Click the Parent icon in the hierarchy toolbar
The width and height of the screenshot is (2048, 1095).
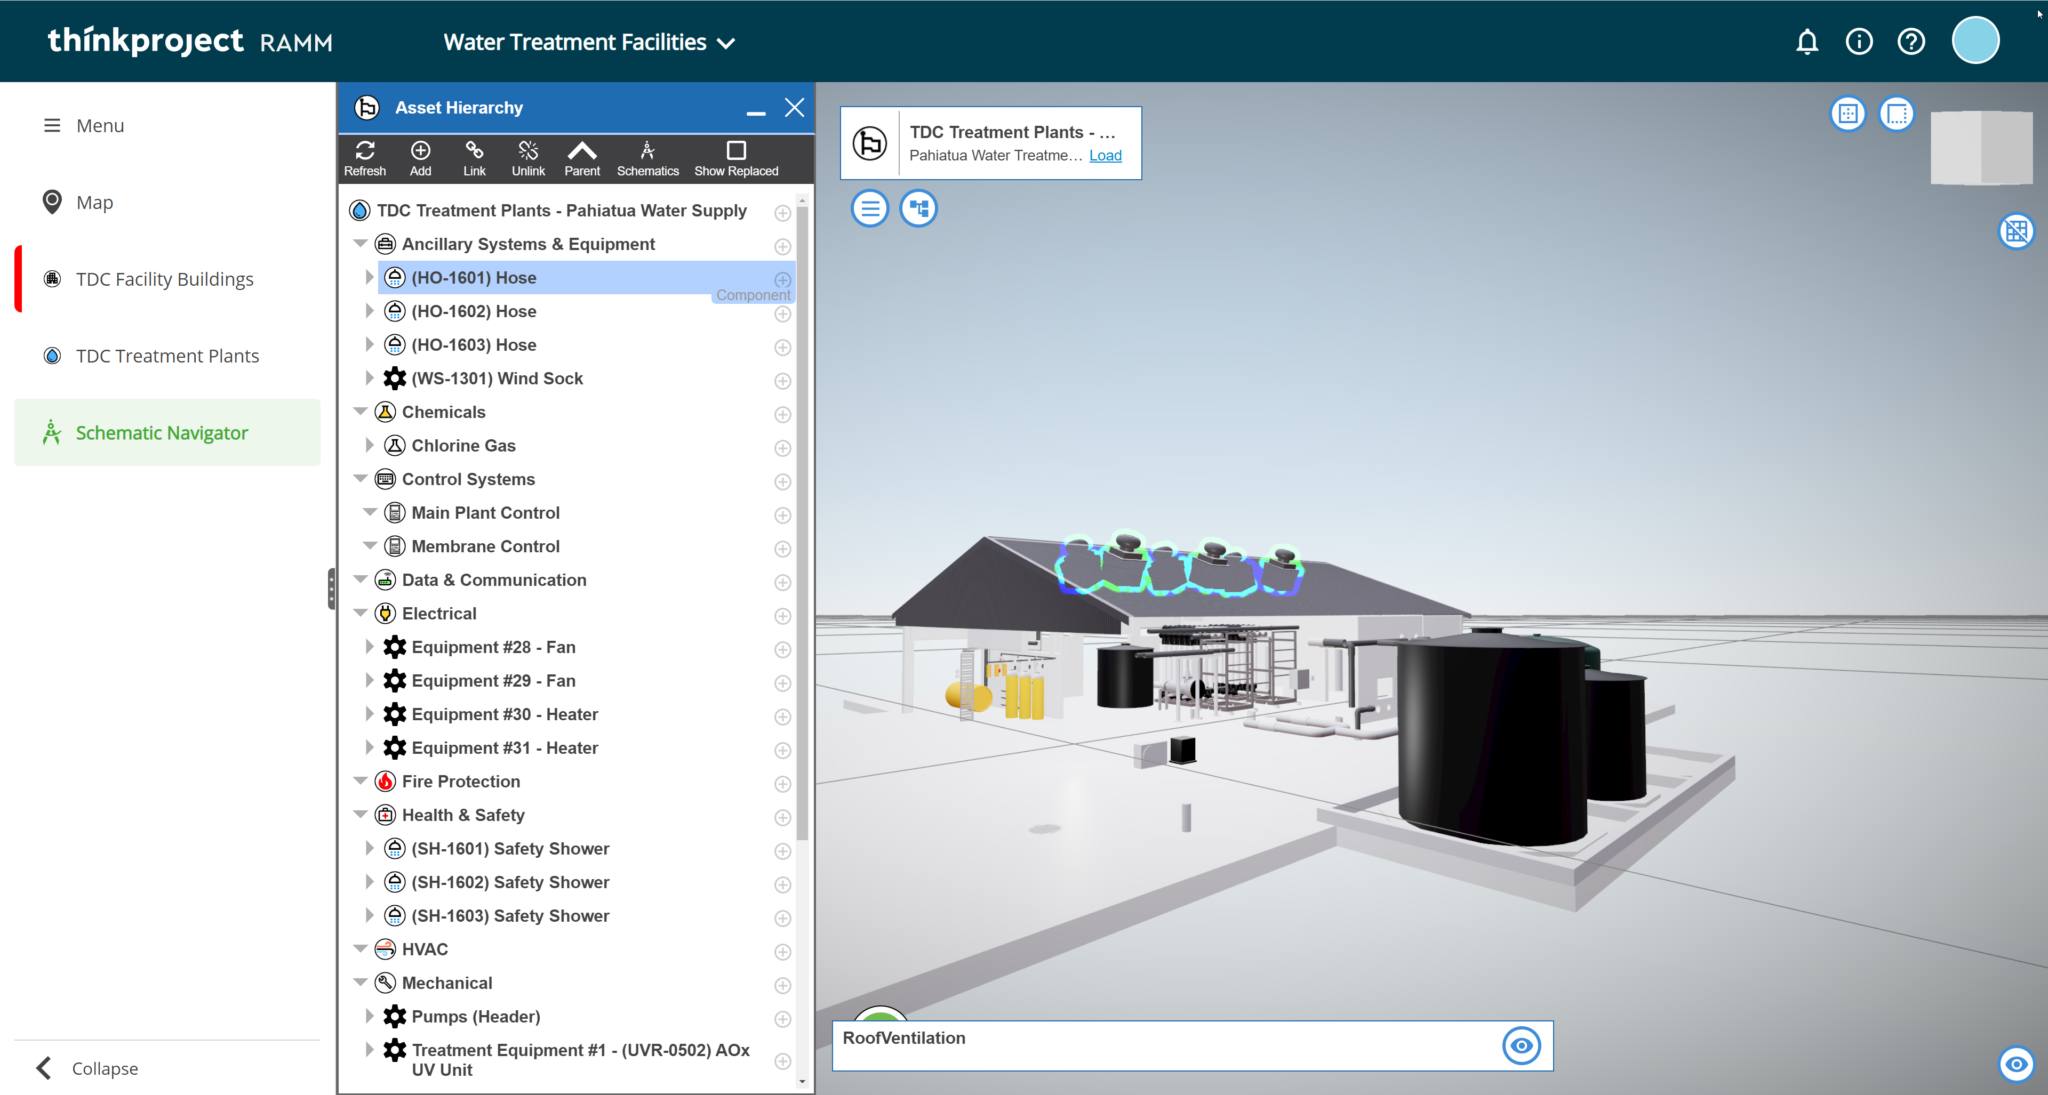(x=582, y=157)
